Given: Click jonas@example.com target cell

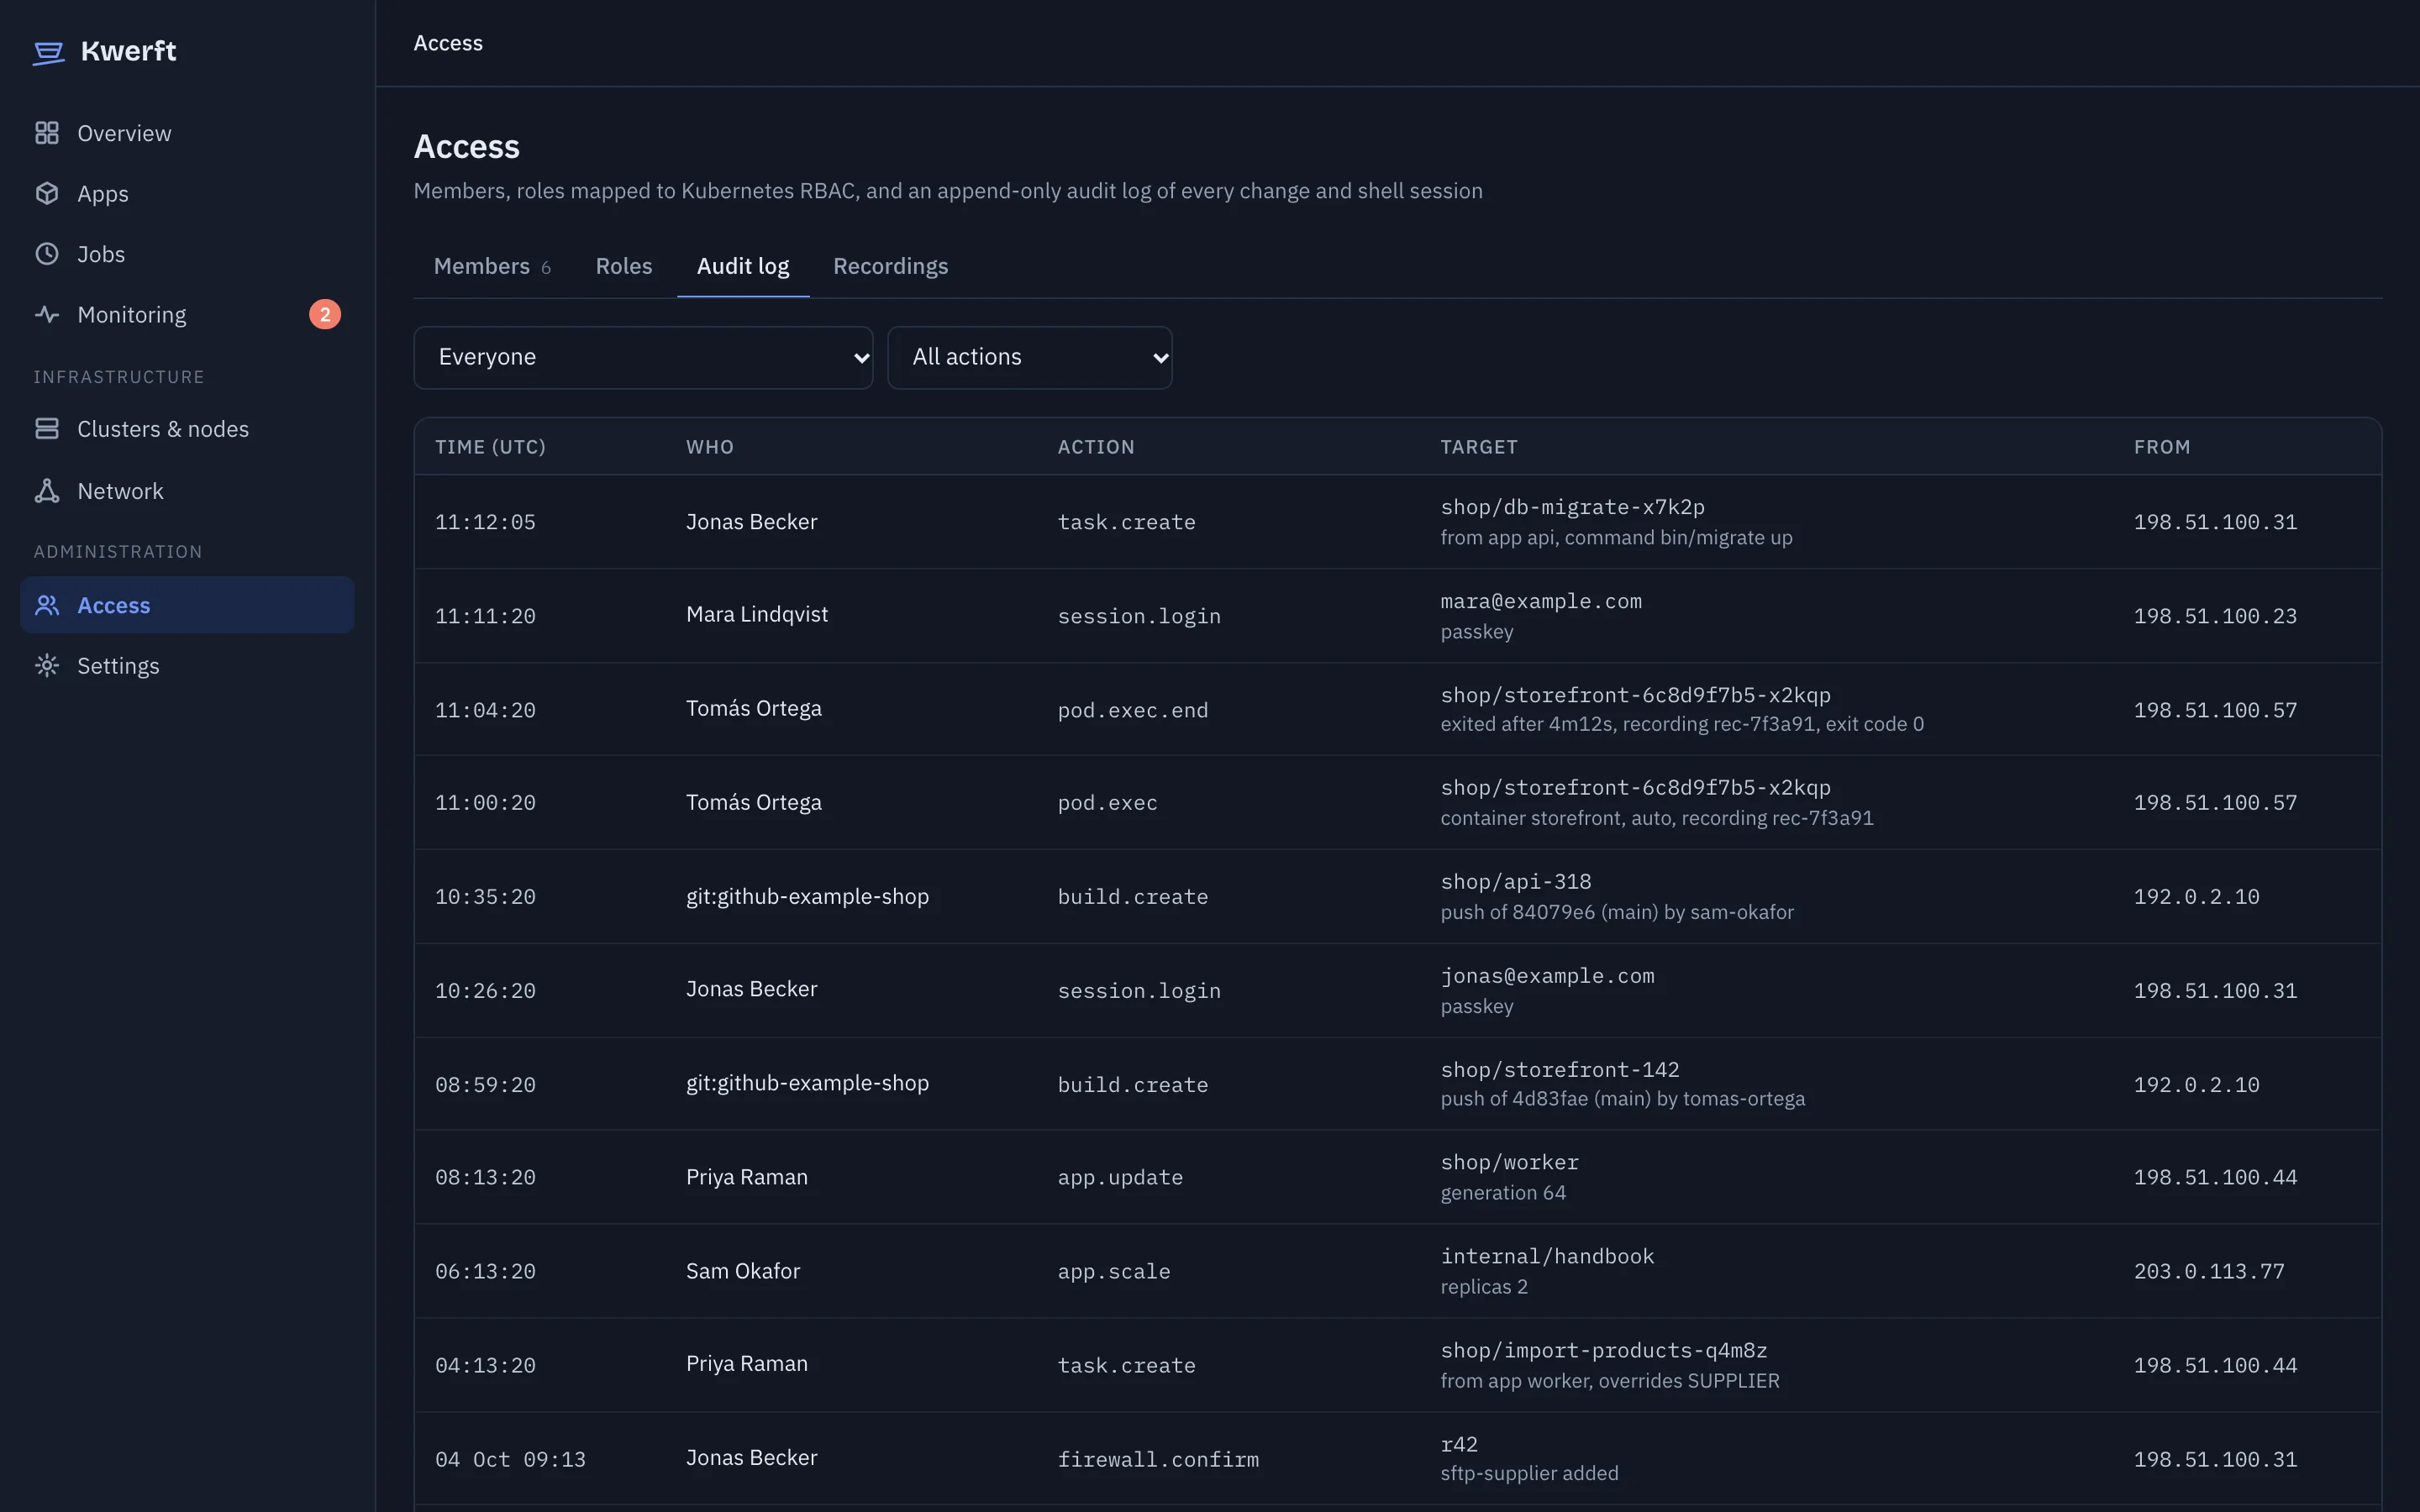Looking at the screenshot, I should click(x=1547, y=976).
